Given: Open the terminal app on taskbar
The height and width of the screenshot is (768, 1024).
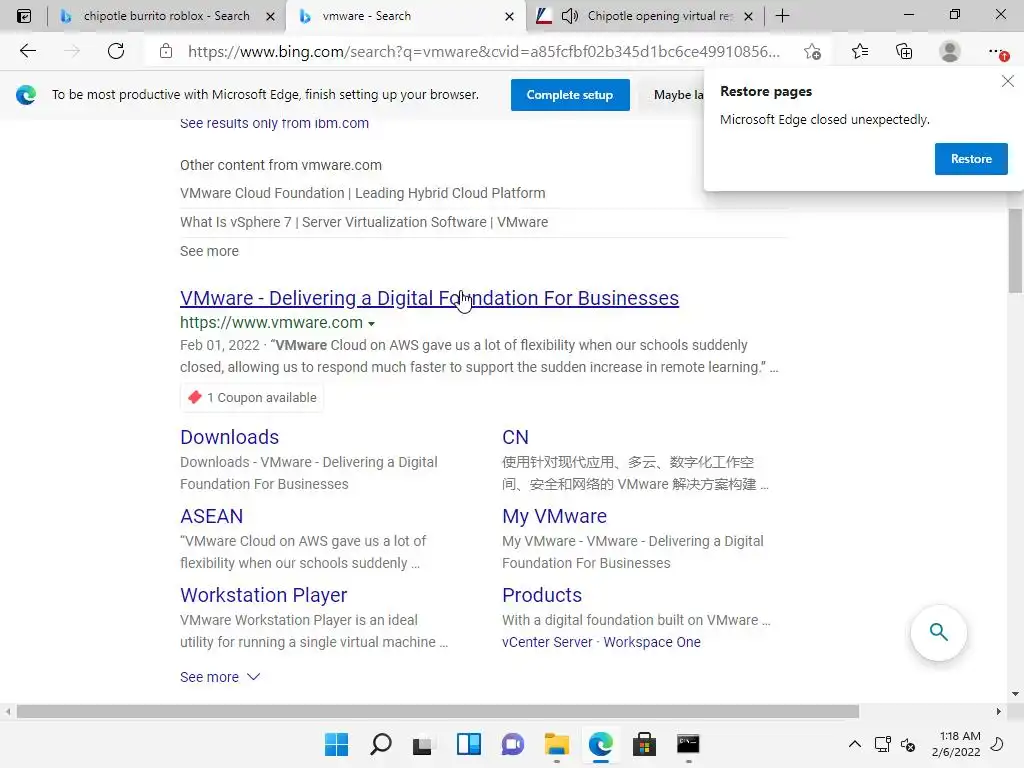Looking at the screenshot, I should coord(688,744).
